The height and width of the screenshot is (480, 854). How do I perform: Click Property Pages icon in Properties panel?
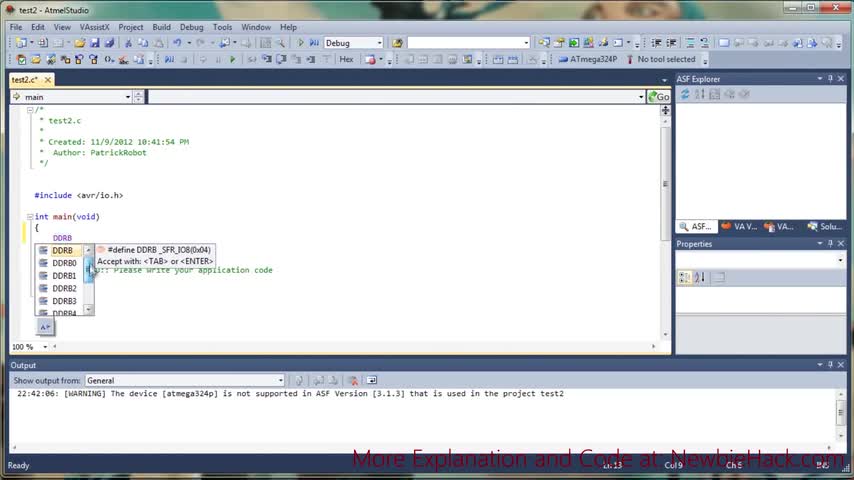(x=719, y=278)
